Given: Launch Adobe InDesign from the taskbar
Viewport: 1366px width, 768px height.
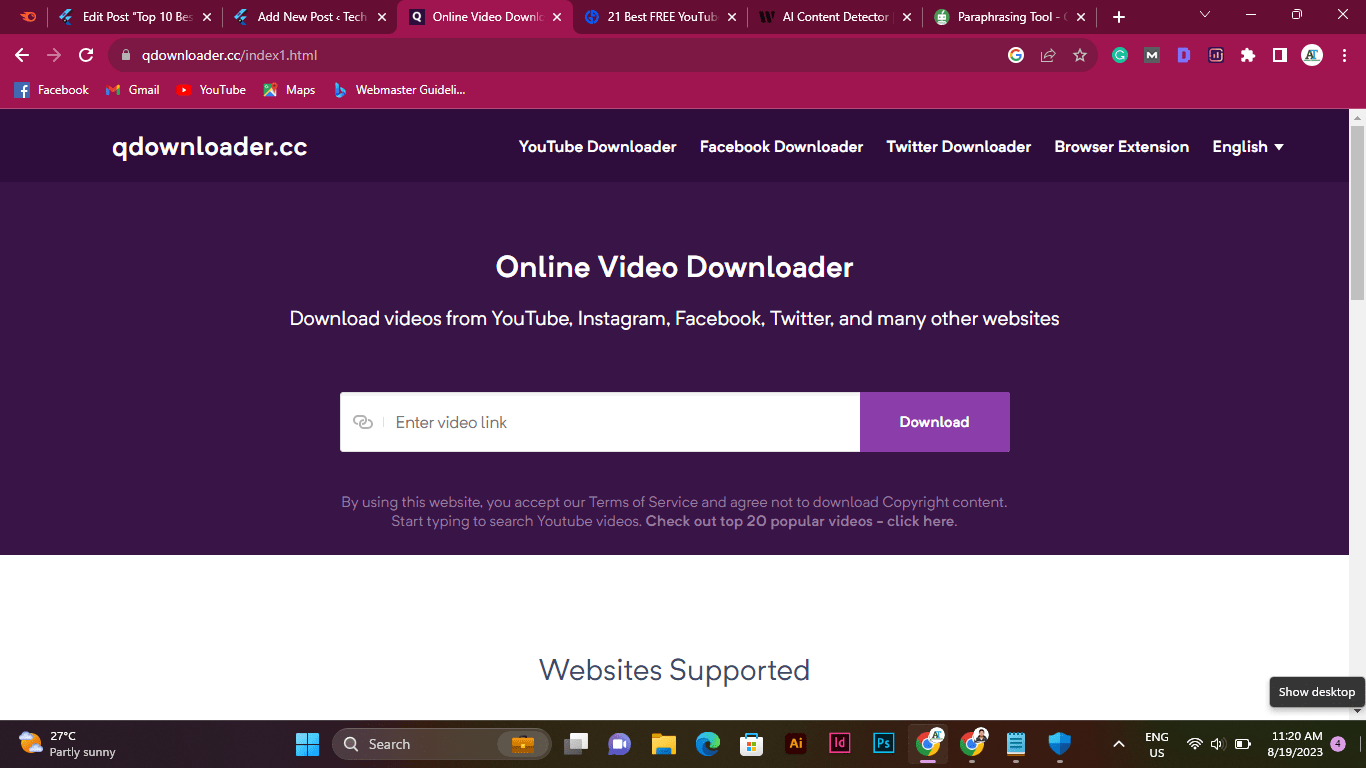Looking at the screenshot, I should 840,743.
